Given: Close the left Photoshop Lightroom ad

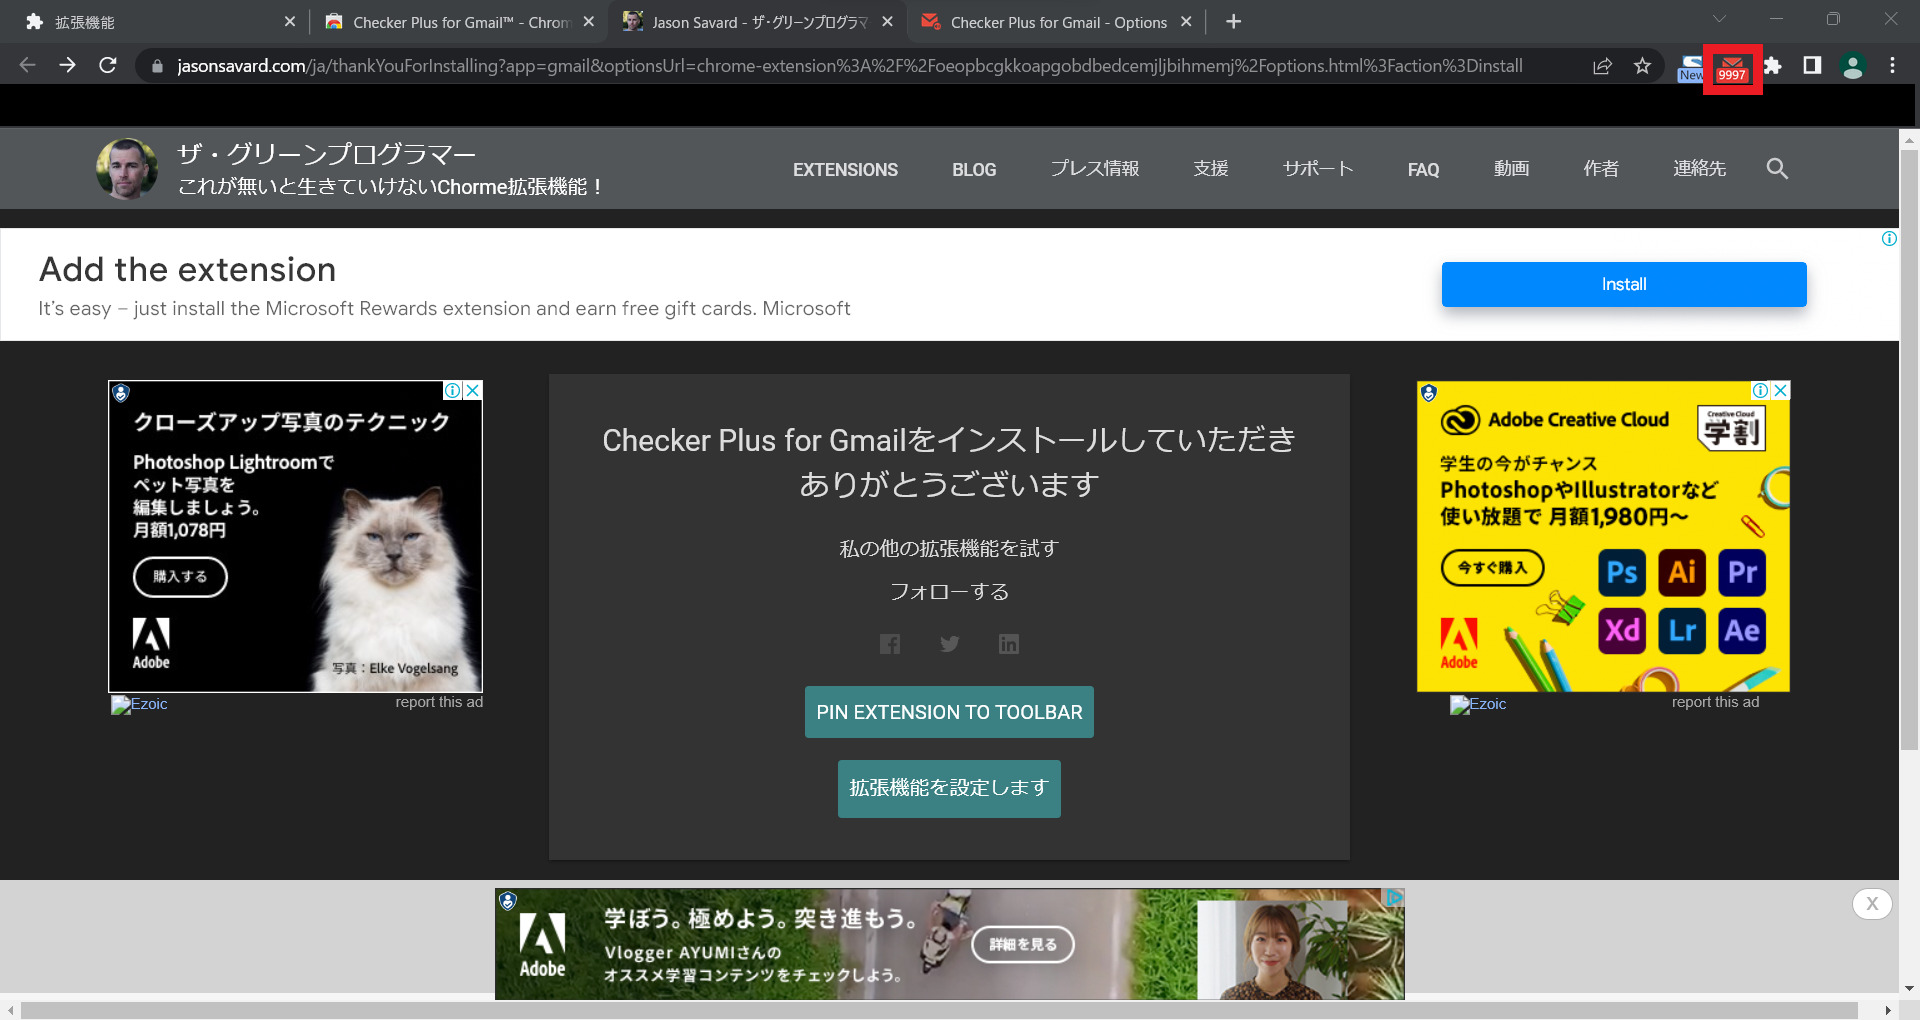Looking at the screenshot, I should 473,390.
